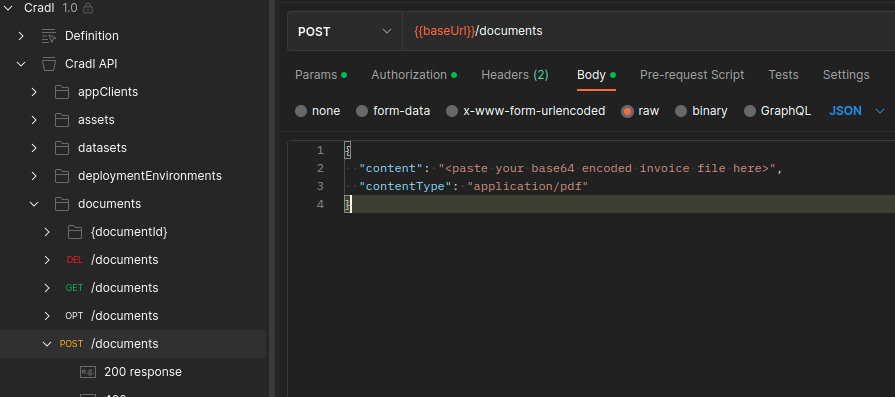Expand the GET /documents request
Image resolution: width=895 pixels, height=397 pixels.
(x=47, y=288)
